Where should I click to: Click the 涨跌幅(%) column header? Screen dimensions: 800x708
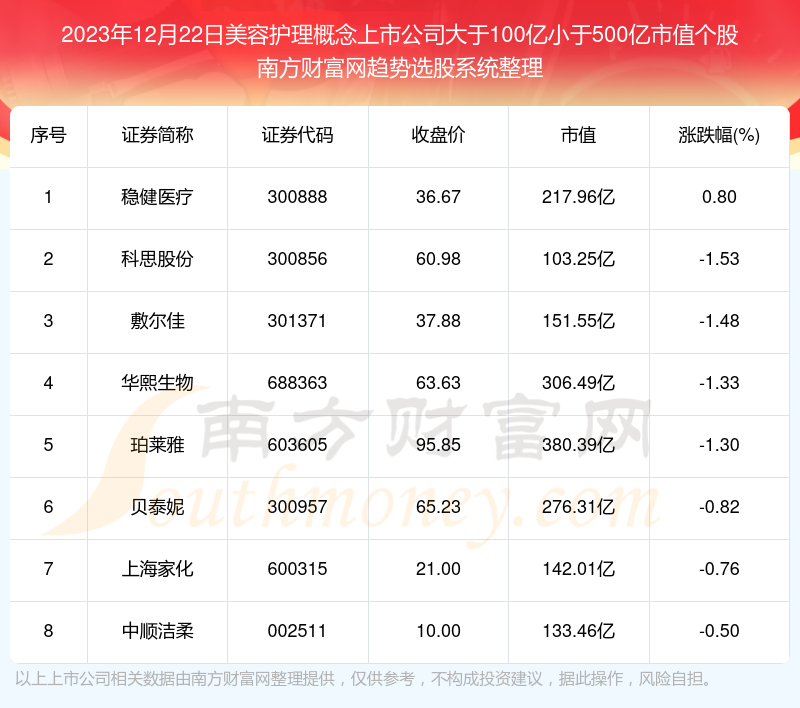coord(719,136)
